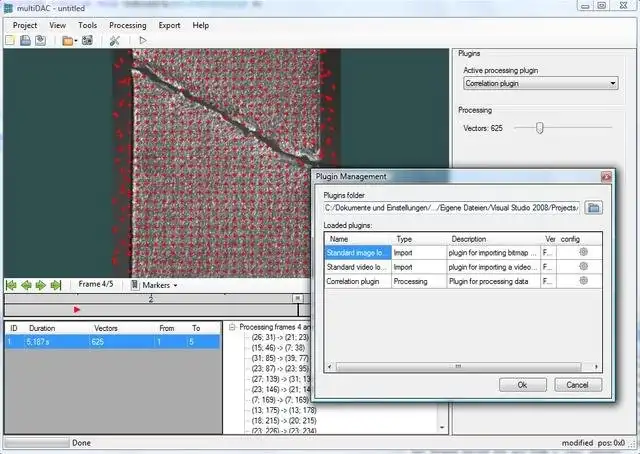Image resolution: width=640 pixels, height=454 pixels.
Task: Go to the previous frame
Action: pyautogui.click(x=26, y=285)
